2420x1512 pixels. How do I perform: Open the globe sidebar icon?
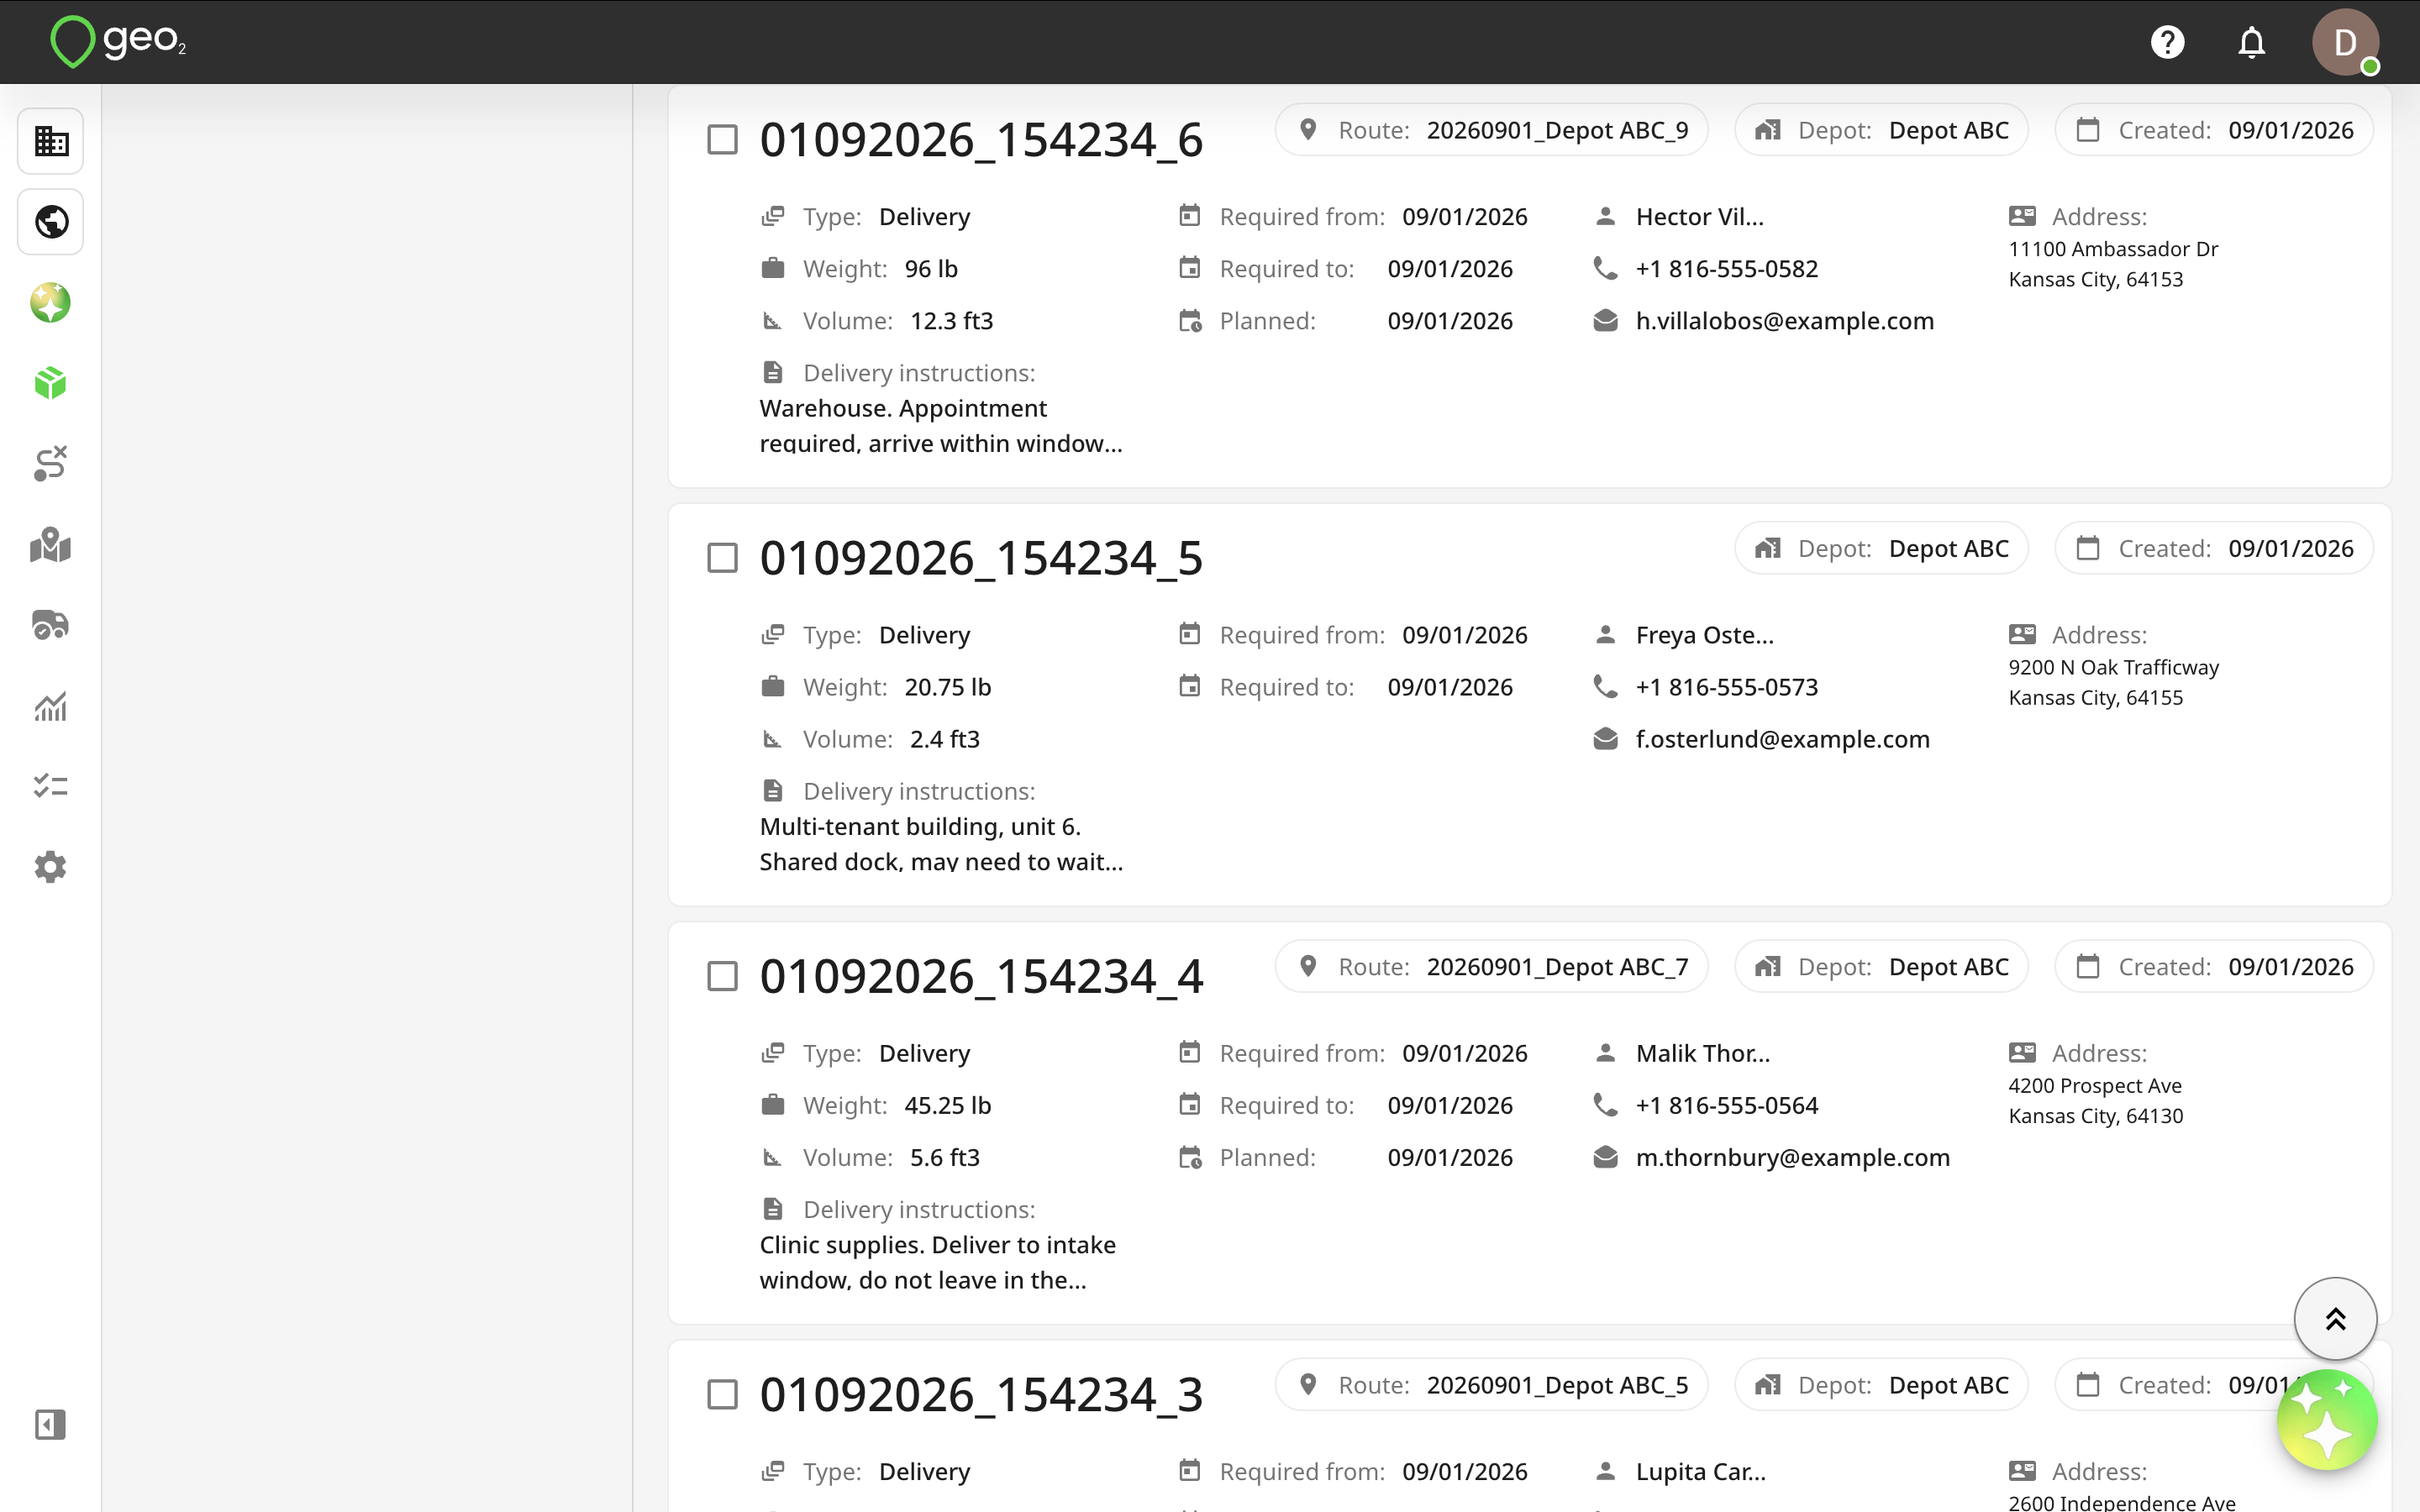(51, 222)
